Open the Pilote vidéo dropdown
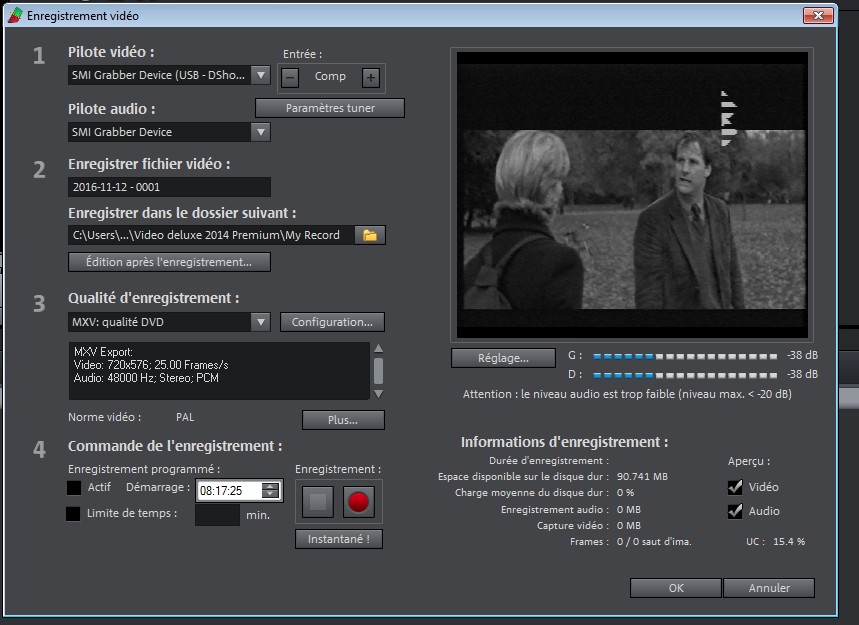The width and height of the screenshot is (859, 625). [x=261, y=75]
